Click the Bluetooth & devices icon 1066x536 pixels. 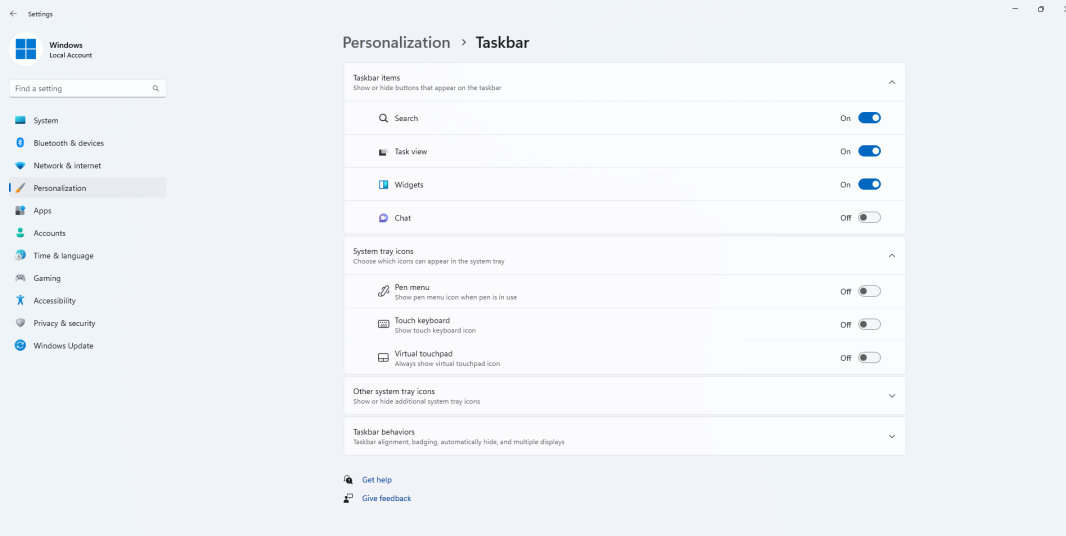(x=20, y=143)
